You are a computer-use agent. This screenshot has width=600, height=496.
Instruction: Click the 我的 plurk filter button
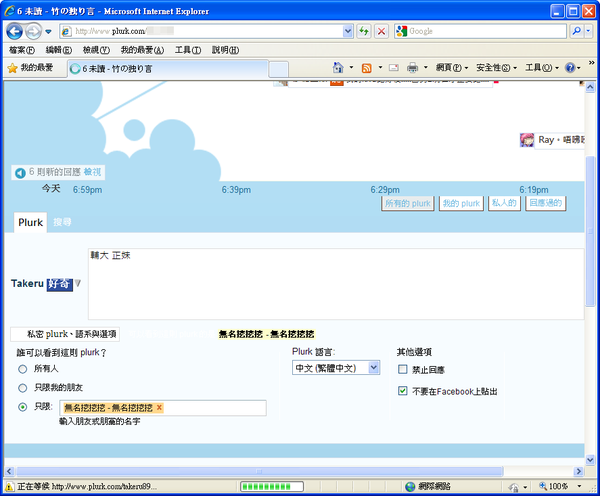coord(461,203)
